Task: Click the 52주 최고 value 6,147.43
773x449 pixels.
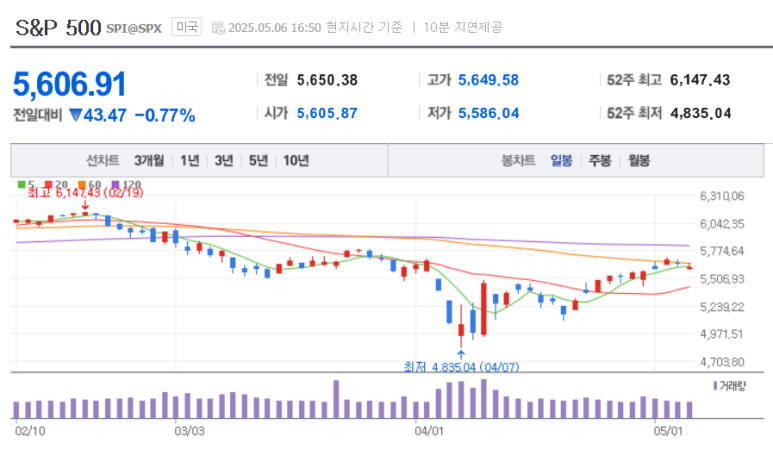Action: click(700, 80)
